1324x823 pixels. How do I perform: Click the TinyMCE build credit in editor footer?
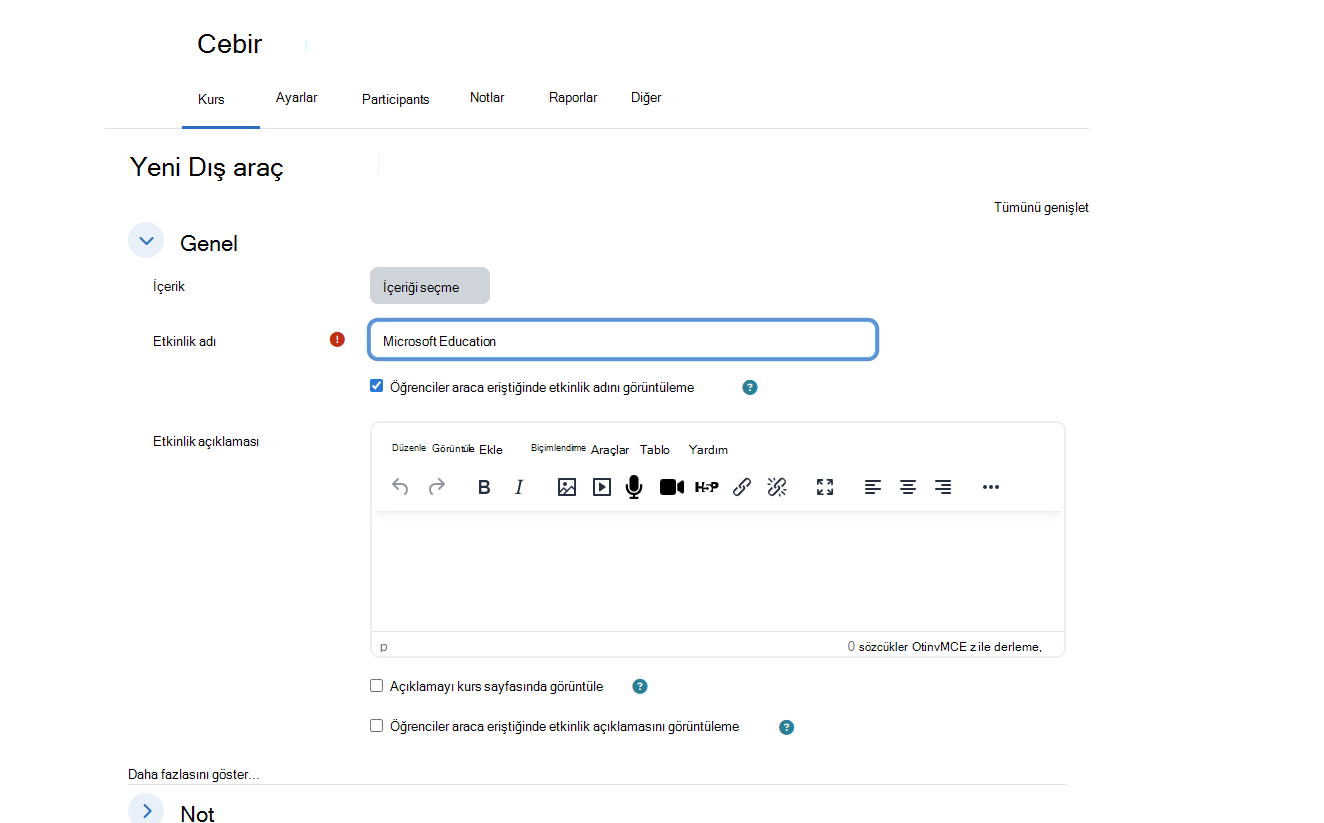coord(977,647)
